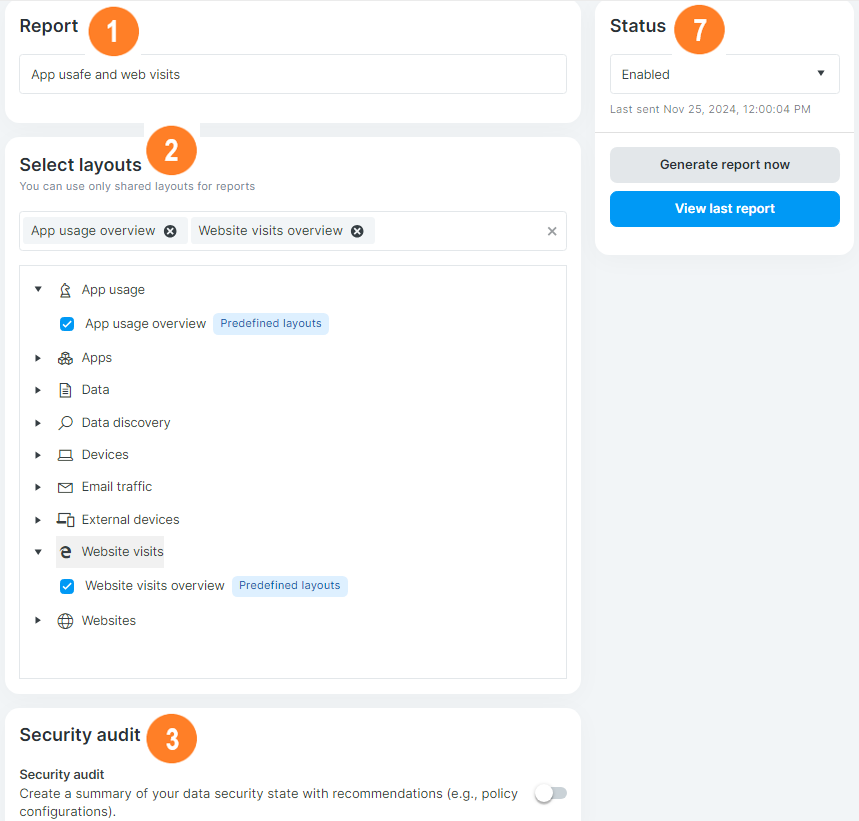Expand the Devices tree section
This screenshot has width=859, height=821.
click(x=38, y=454)
